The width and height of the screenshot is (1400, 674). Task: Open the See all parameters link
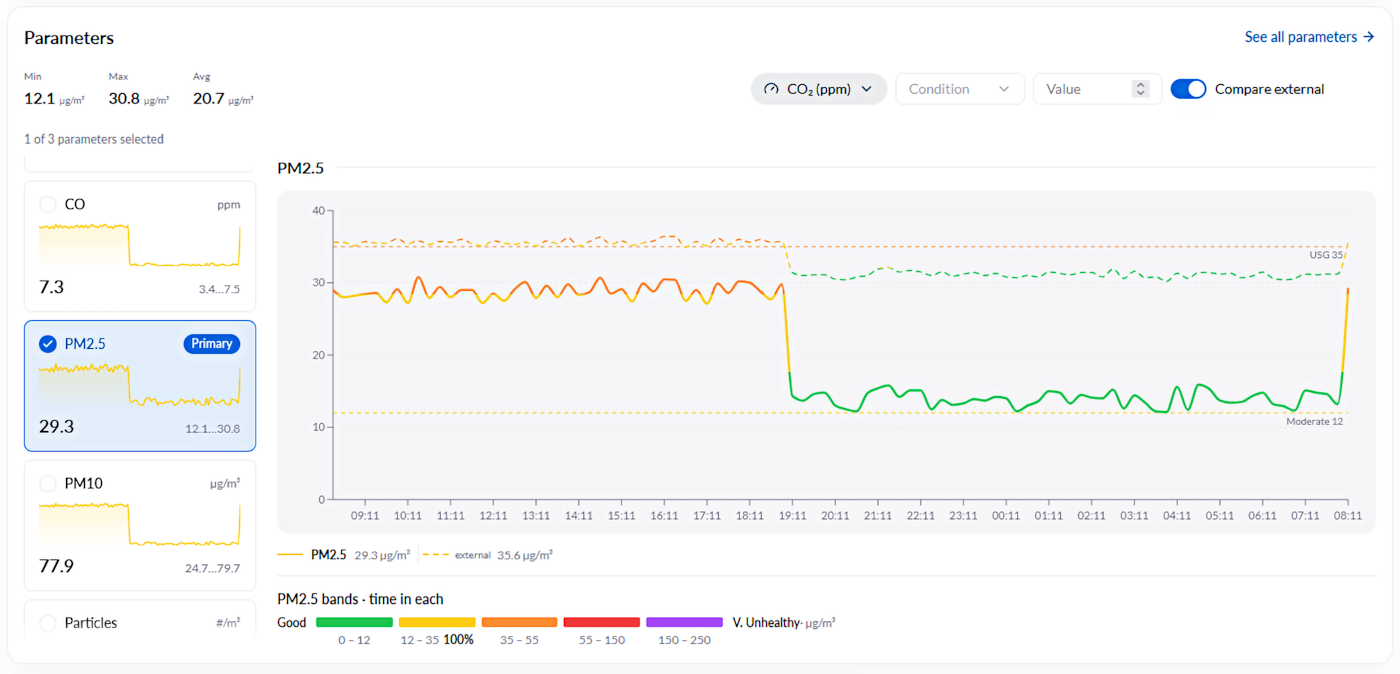pos(1309,37)
